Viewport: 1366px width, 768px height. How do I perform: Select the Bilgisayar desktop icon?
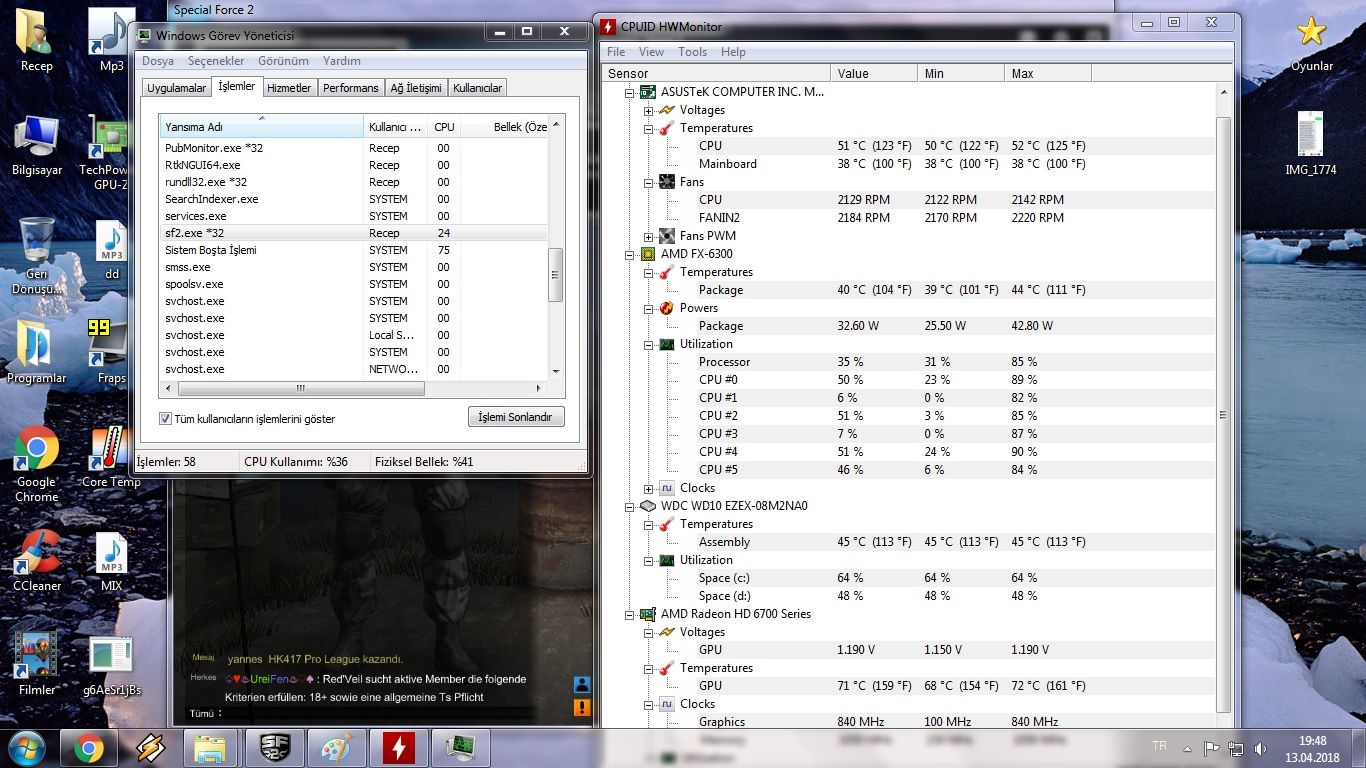point(37,146)
